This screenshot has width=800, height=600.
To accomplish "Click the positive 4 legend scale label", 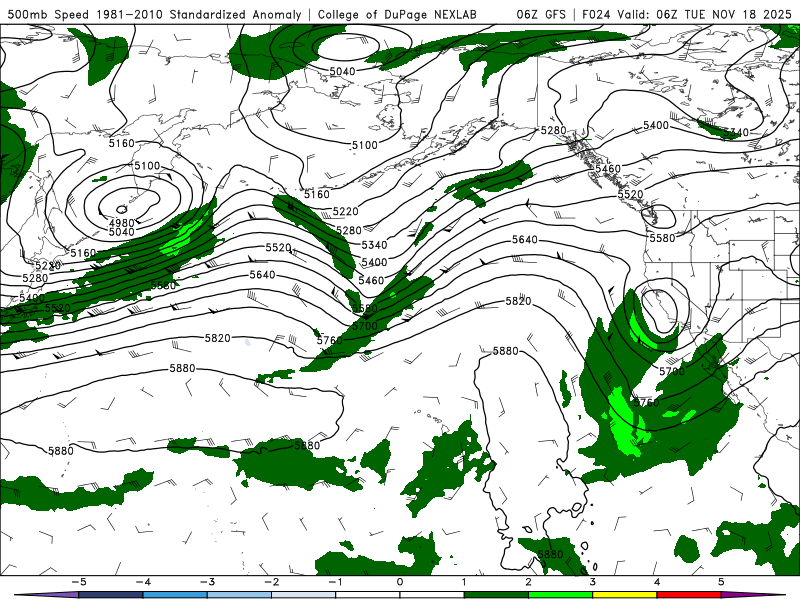I will [x=657, y=582].
